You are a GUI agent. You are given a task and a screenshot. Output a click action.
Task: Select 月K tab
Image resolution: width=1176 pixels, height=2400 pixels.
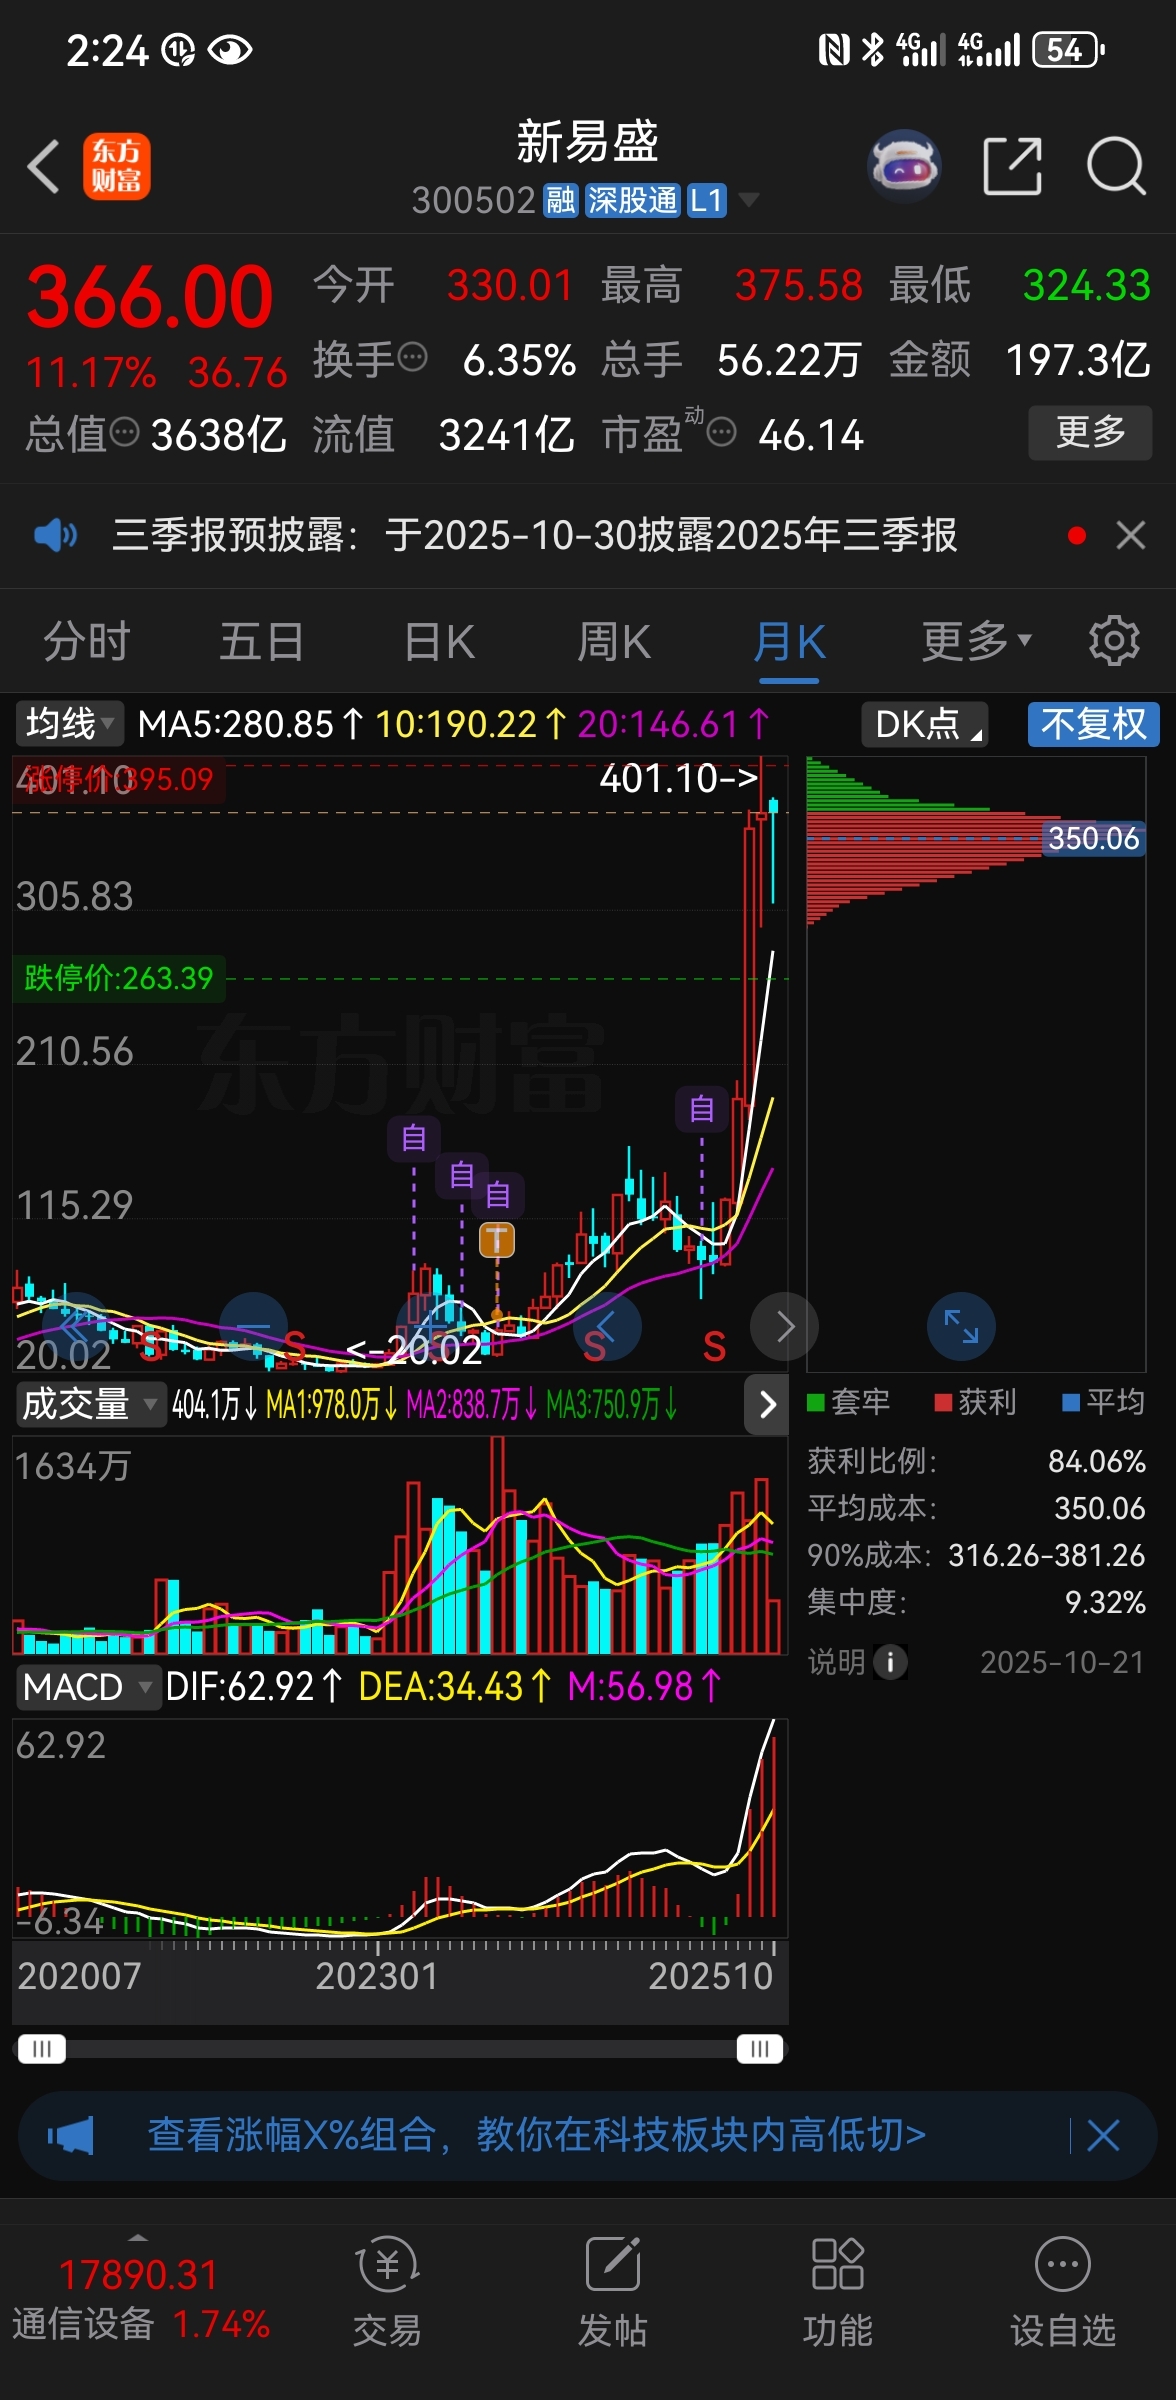click(789, 641)
